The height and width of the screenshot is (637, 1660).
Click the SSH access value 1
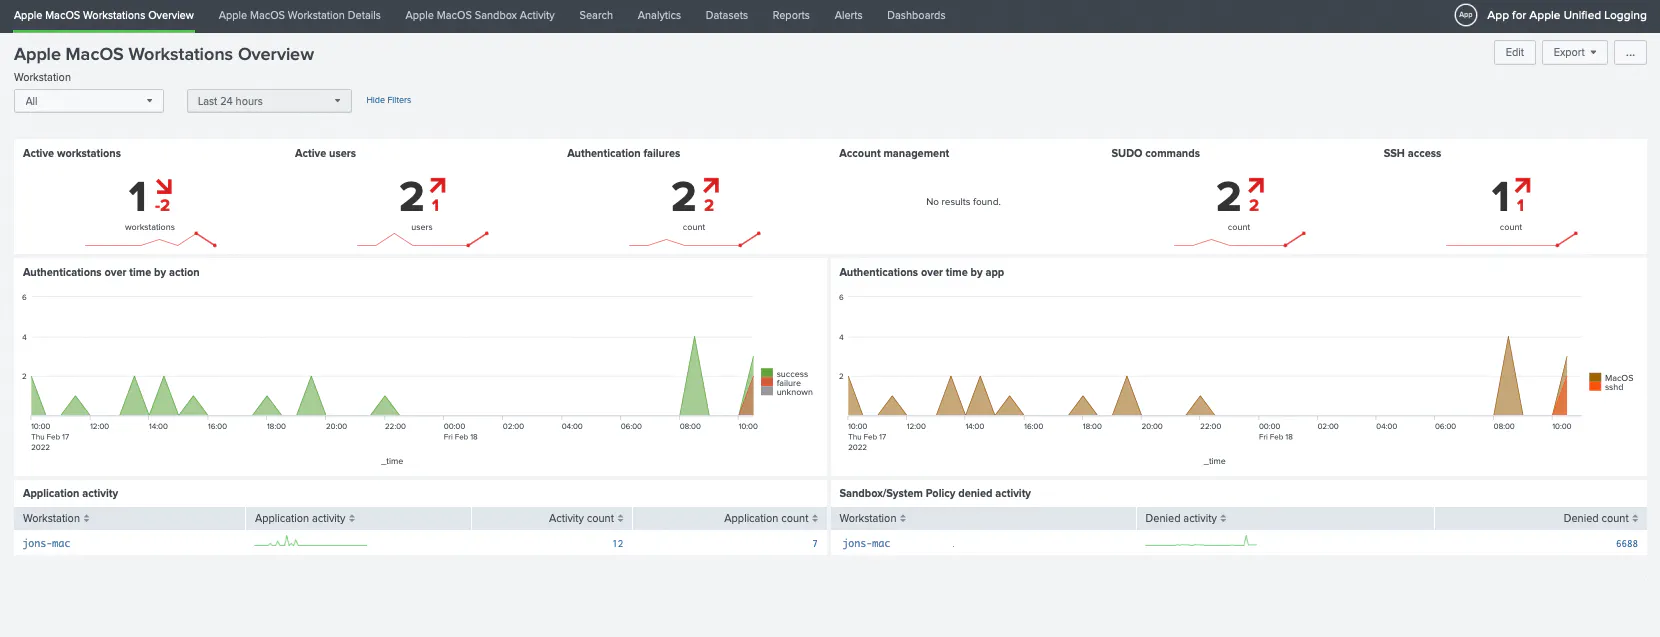(x=1500, y=197)
